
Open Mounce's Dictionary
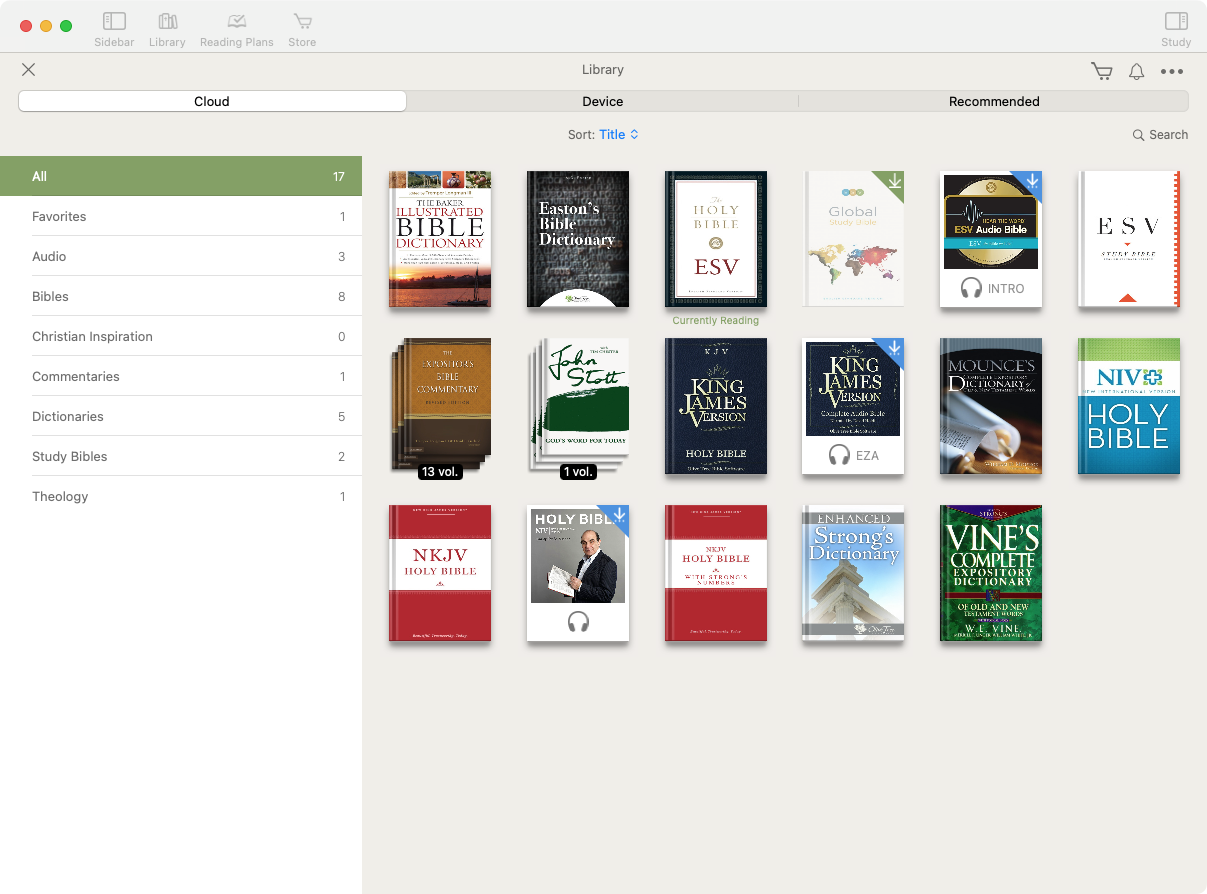pyautogui.click(x=991, y=406)
